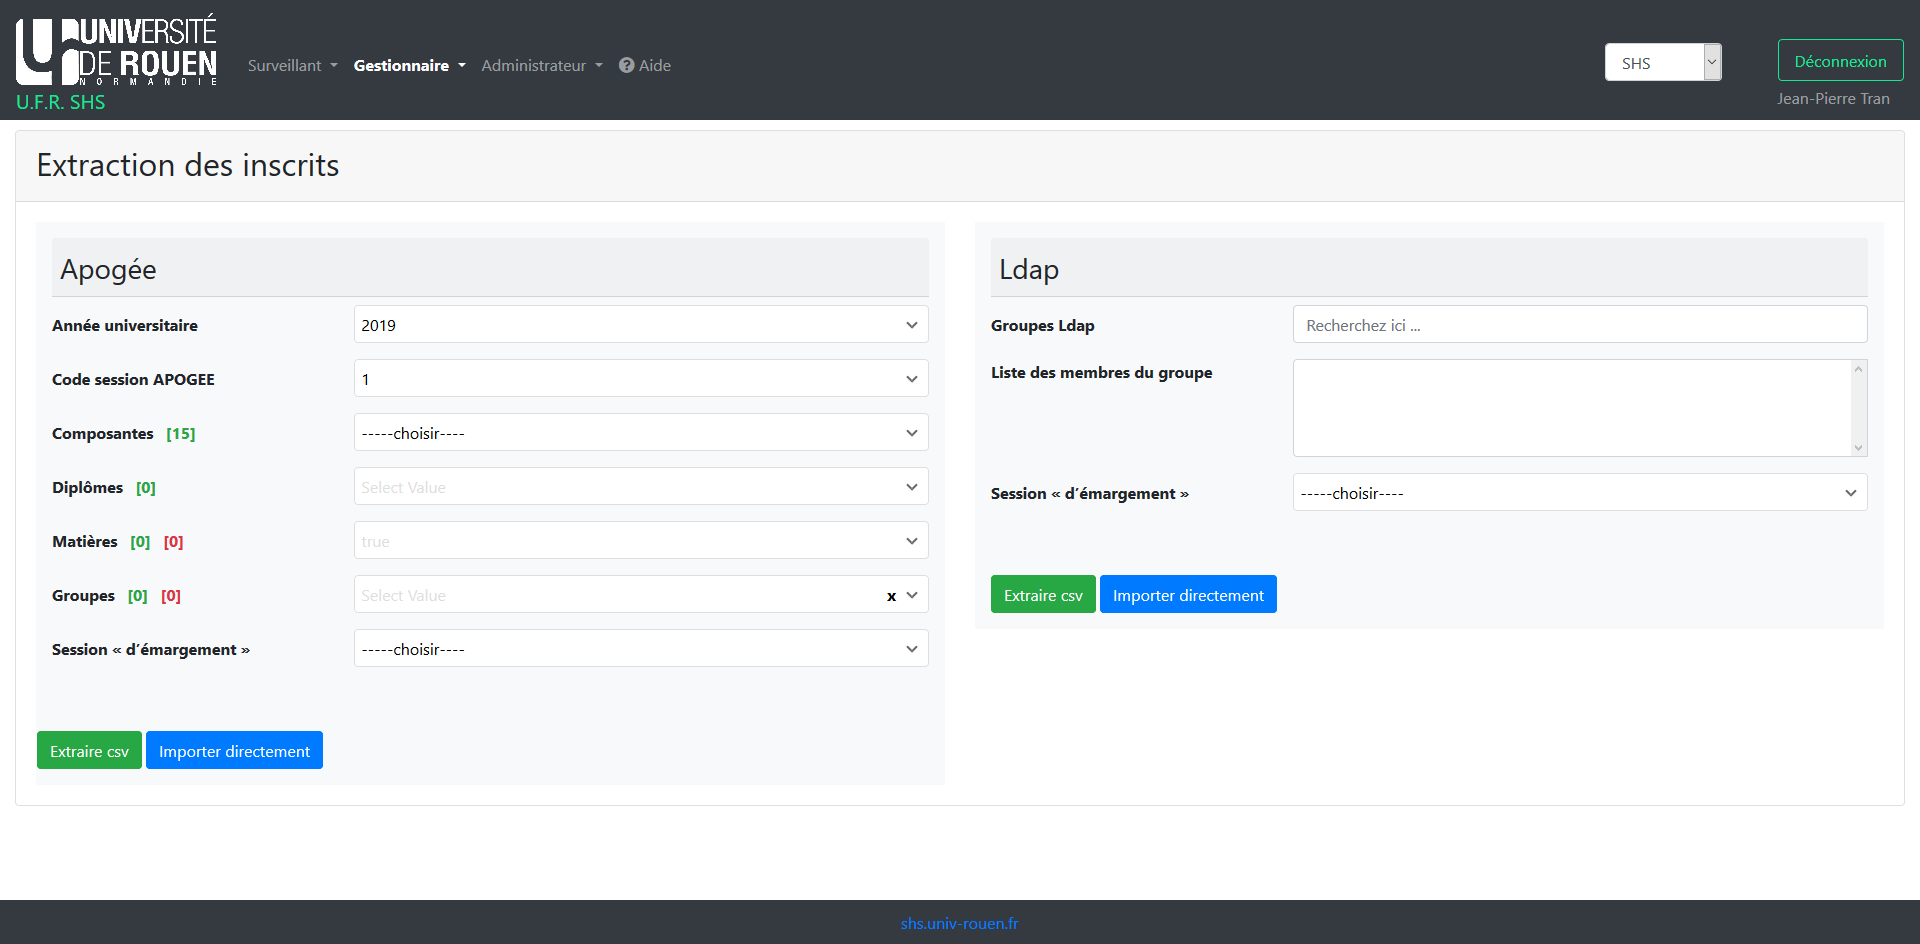
Task: Click Ldap Importer directement button
Action: (x=1187, y=595)
